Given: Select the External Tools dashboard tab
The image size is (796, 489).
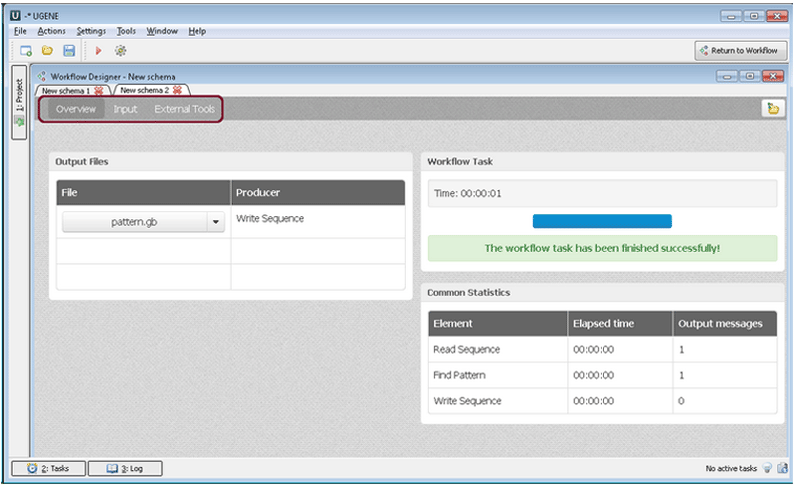Looking at the screenshot, I should pyautogui.click(x=184, y=109).
